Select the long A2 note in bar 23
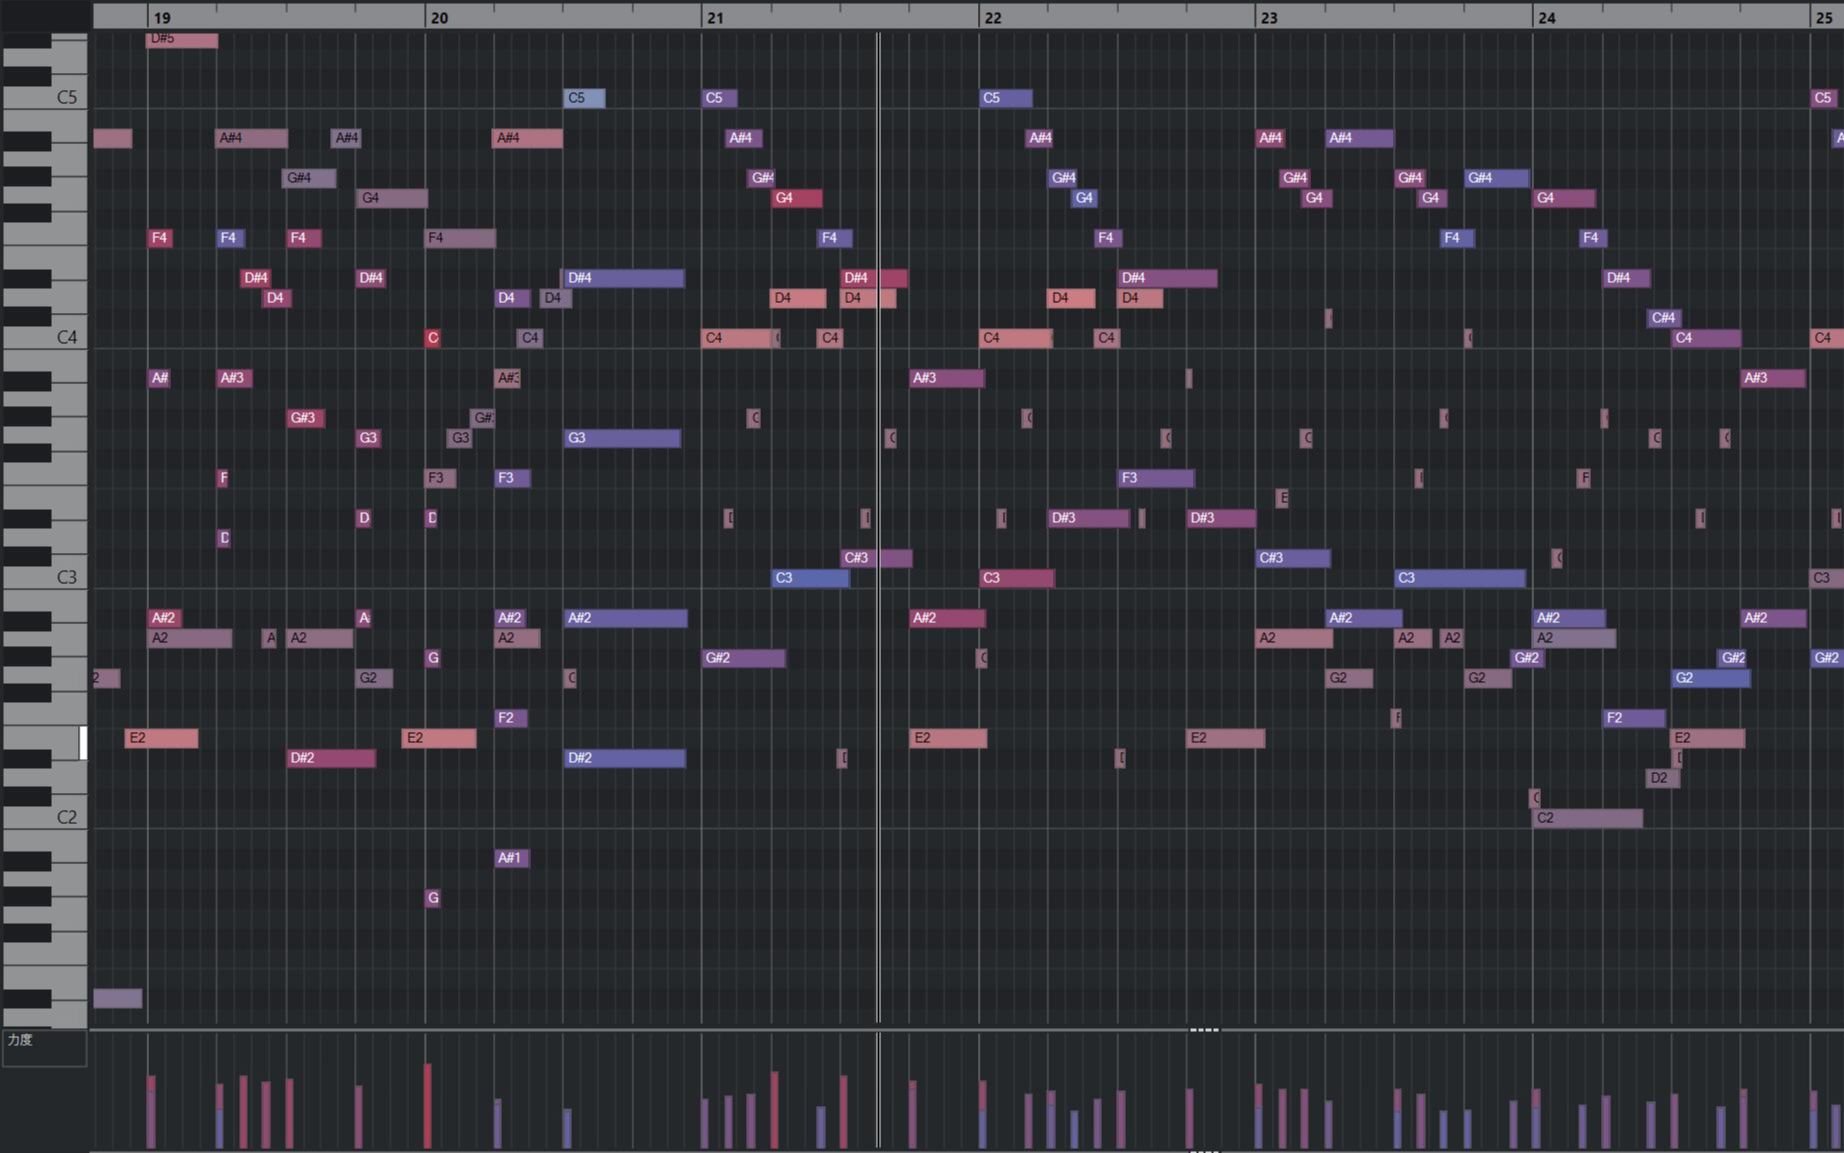Image resolution: width=1844 pixels, height=1153 pixels. 1294,638
